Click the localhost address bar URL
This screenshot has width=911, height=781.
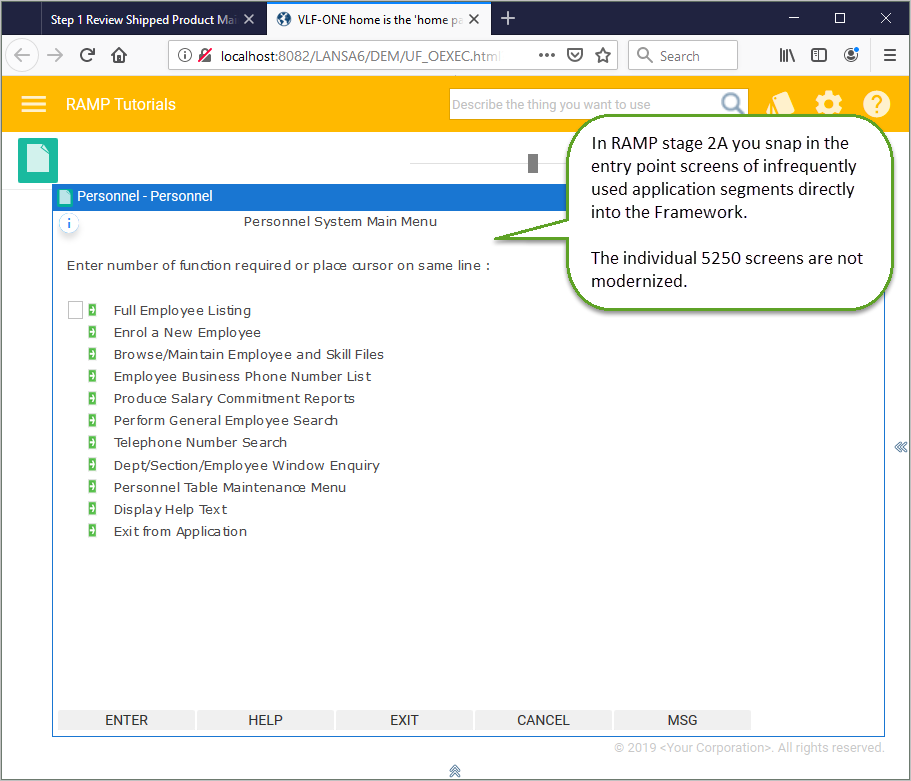click(360, 56)
